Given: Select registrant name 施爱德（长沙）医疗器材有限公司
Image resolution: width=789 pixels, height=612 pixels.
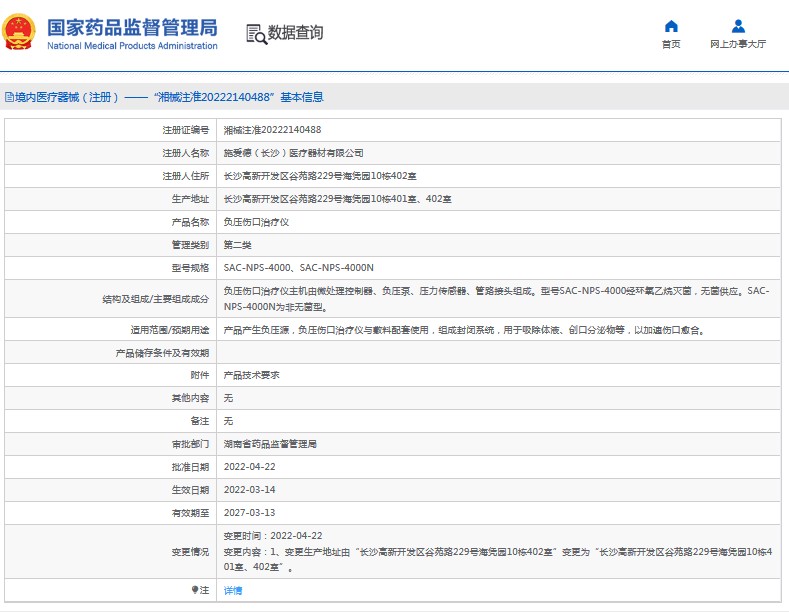Looking at the screenshot, I should pyautogui.click(x=293, y=153).
